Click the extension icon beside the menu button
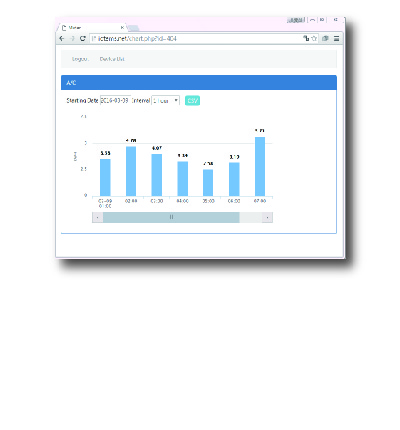This screenshot has width=400, height=430. click(x=325, y=39)
